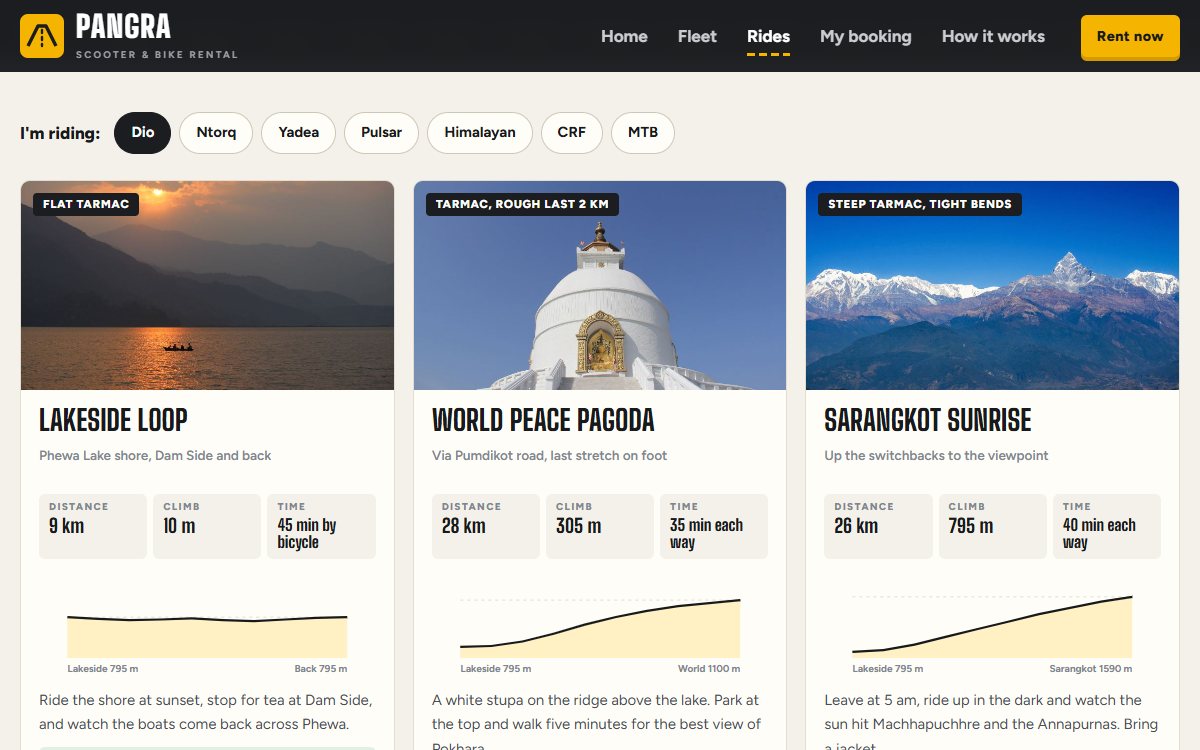Click the 795 m climb value
This screenshot has height=750, width=1200.
click(x=971, y=526)
